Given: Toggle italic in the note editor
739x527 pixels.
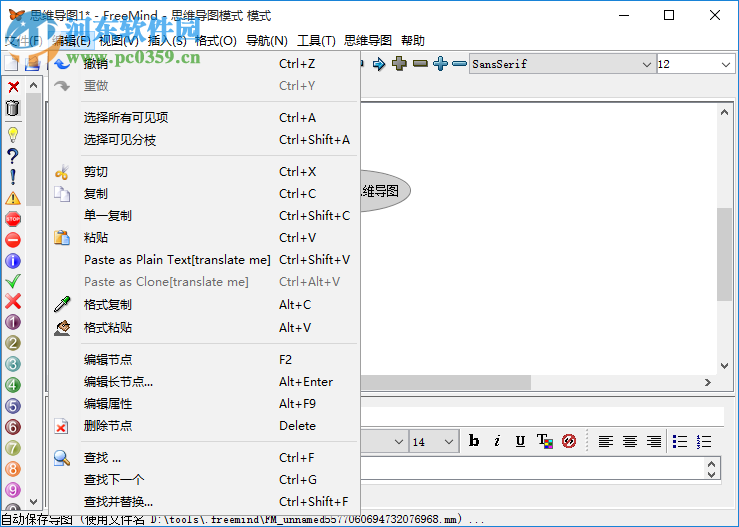Looking at the screenshot, I should click(x=497, y=441).
